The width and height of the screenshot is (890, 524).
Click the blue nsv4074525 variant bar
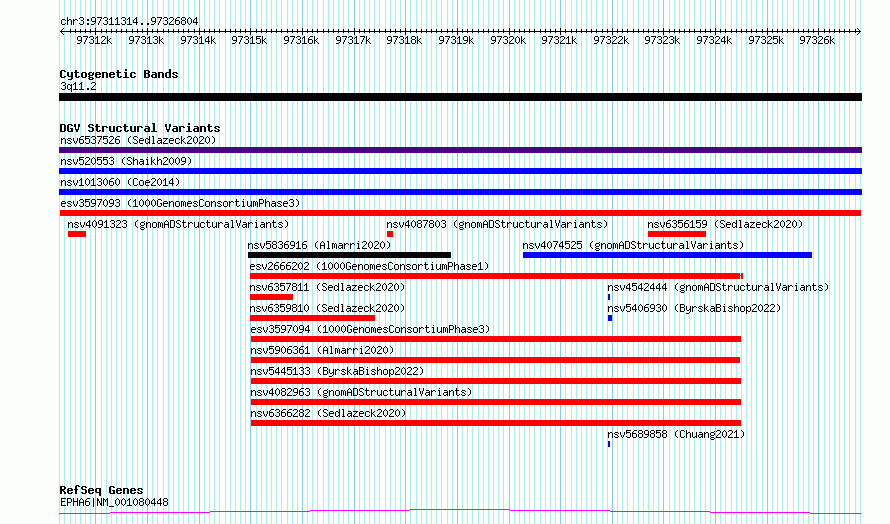pyautogui.click(x=668, y=255)
